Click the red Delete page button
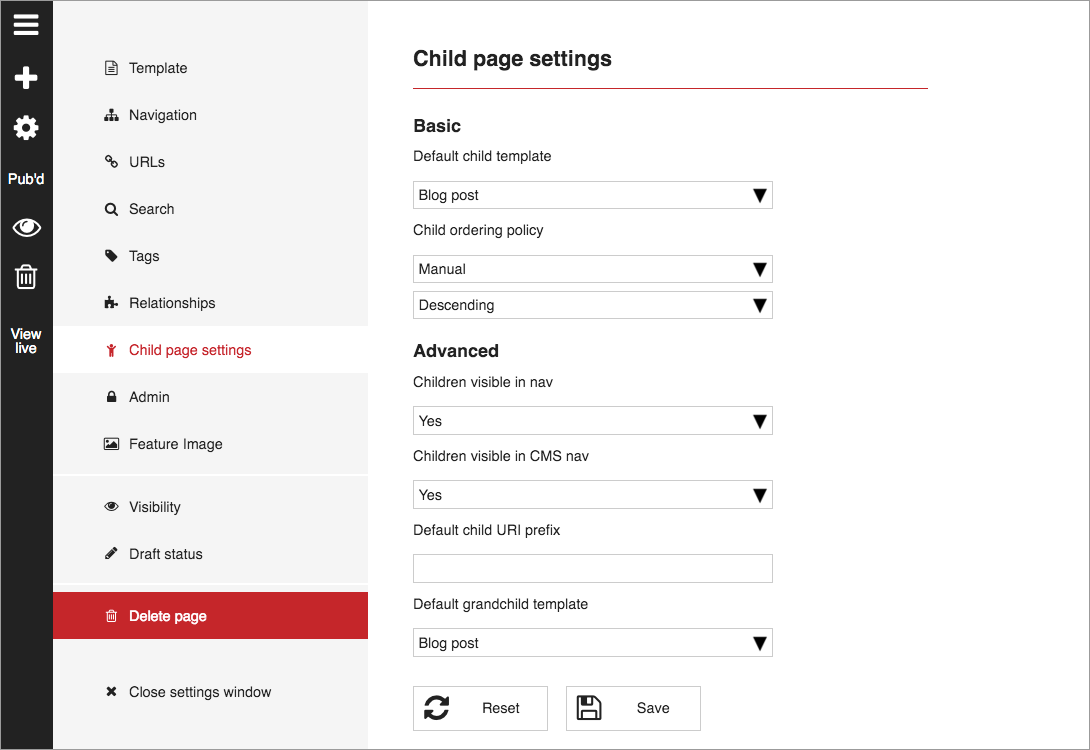Screen dimensions: 1090x750 (211, 616)
